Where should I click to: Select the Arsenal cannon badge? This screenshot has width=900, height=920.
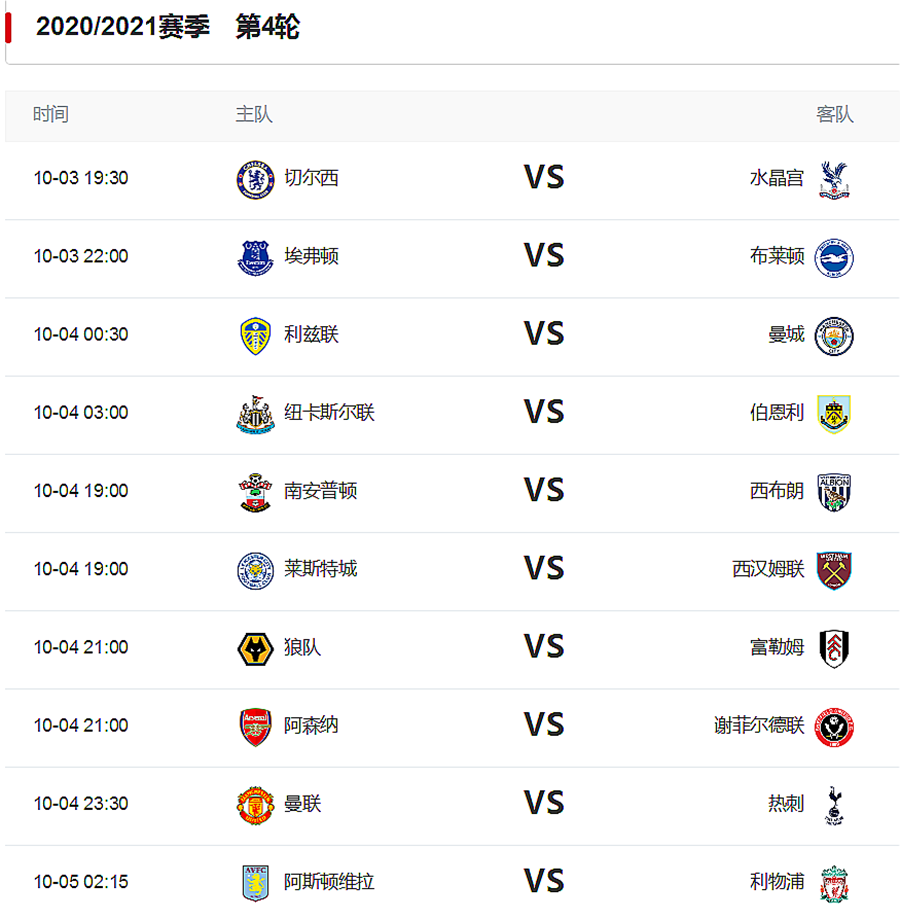(254, 726)
